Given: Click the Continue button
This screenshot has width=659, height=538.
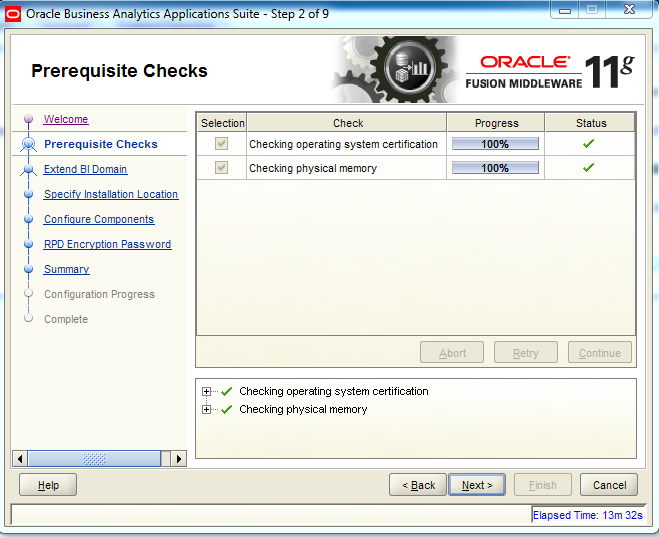Looking at the screenshot, I should [600, 352].
